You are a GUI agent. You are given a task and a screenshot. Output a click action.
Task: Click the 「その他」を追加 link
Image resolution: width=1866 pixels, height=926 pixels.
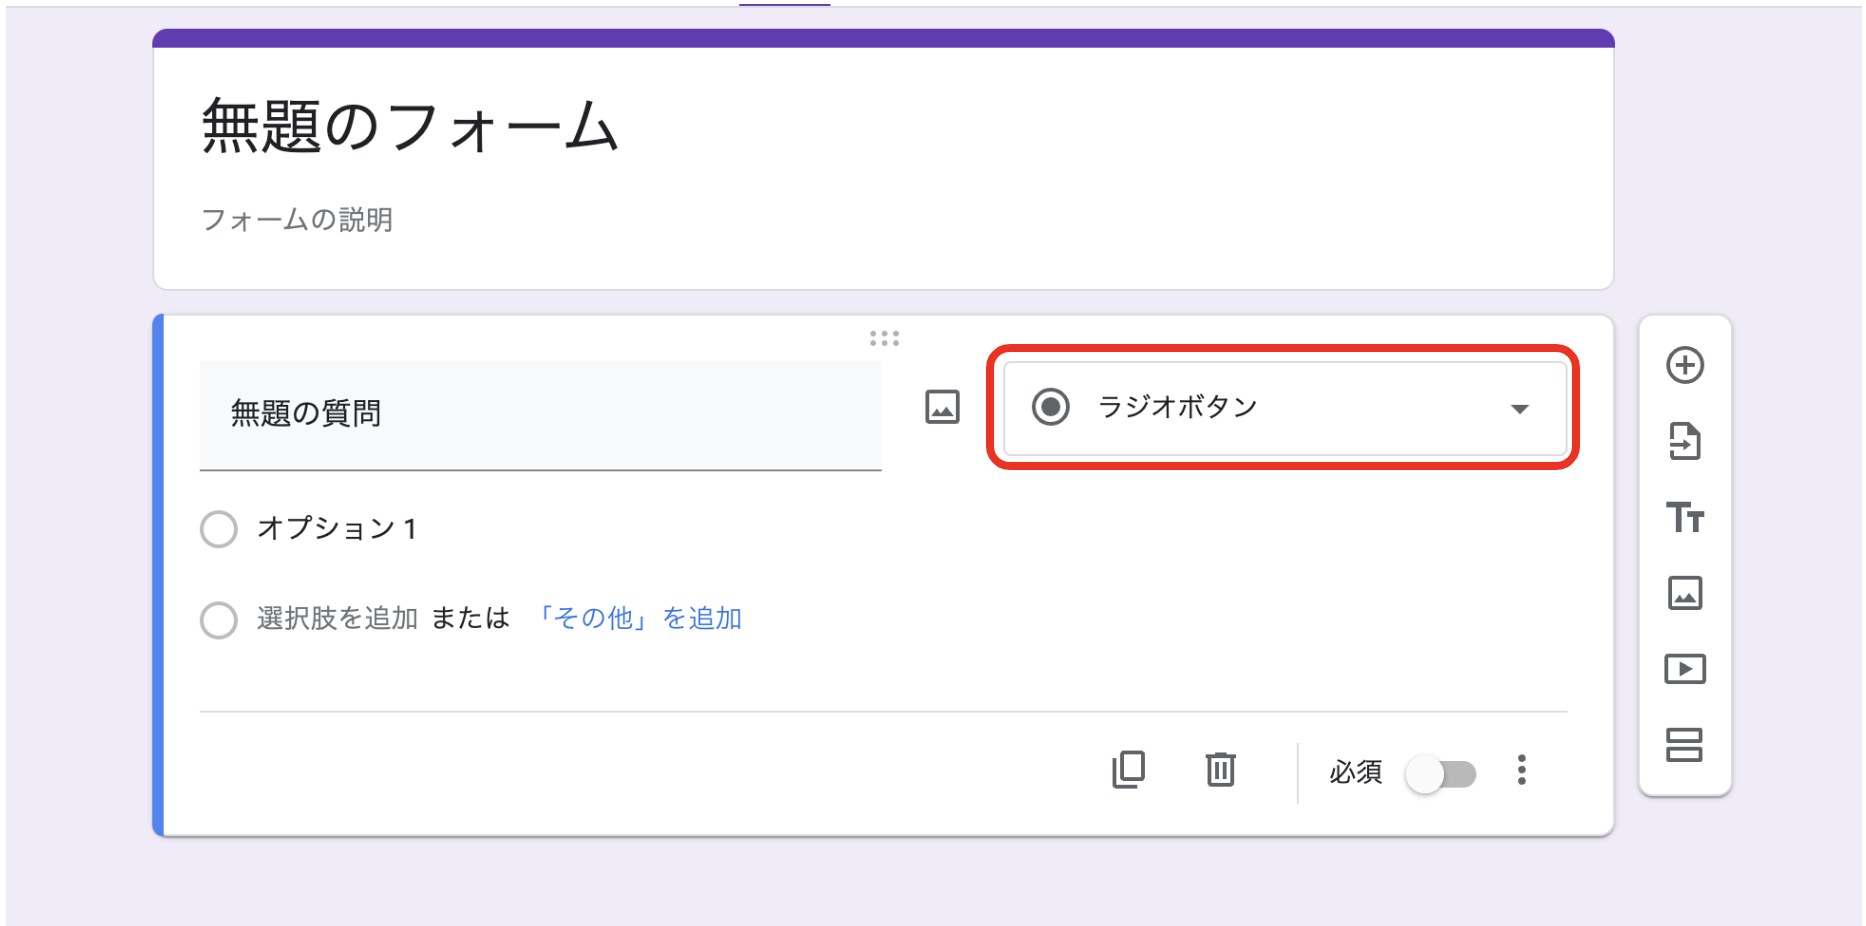point(641,618)
